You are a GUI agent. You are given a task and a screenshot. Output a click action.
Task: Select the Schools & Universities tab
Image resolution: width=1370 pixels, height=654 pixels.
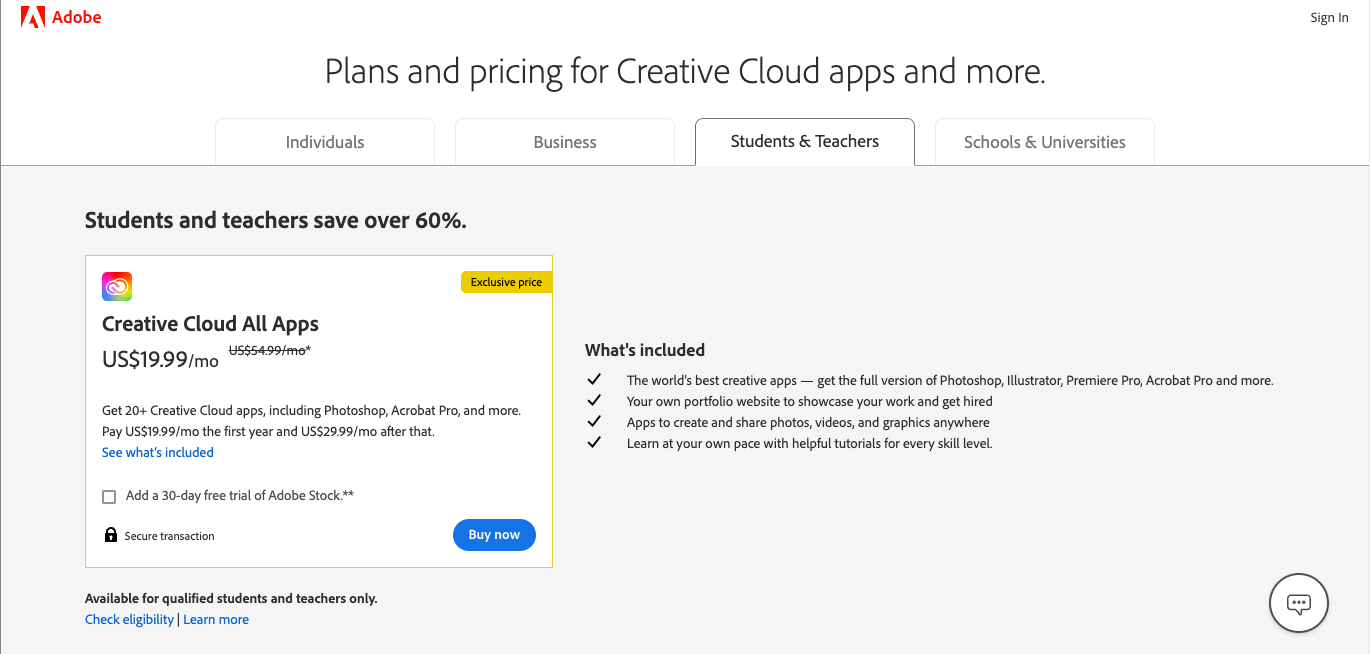[x=1044, y=141]
